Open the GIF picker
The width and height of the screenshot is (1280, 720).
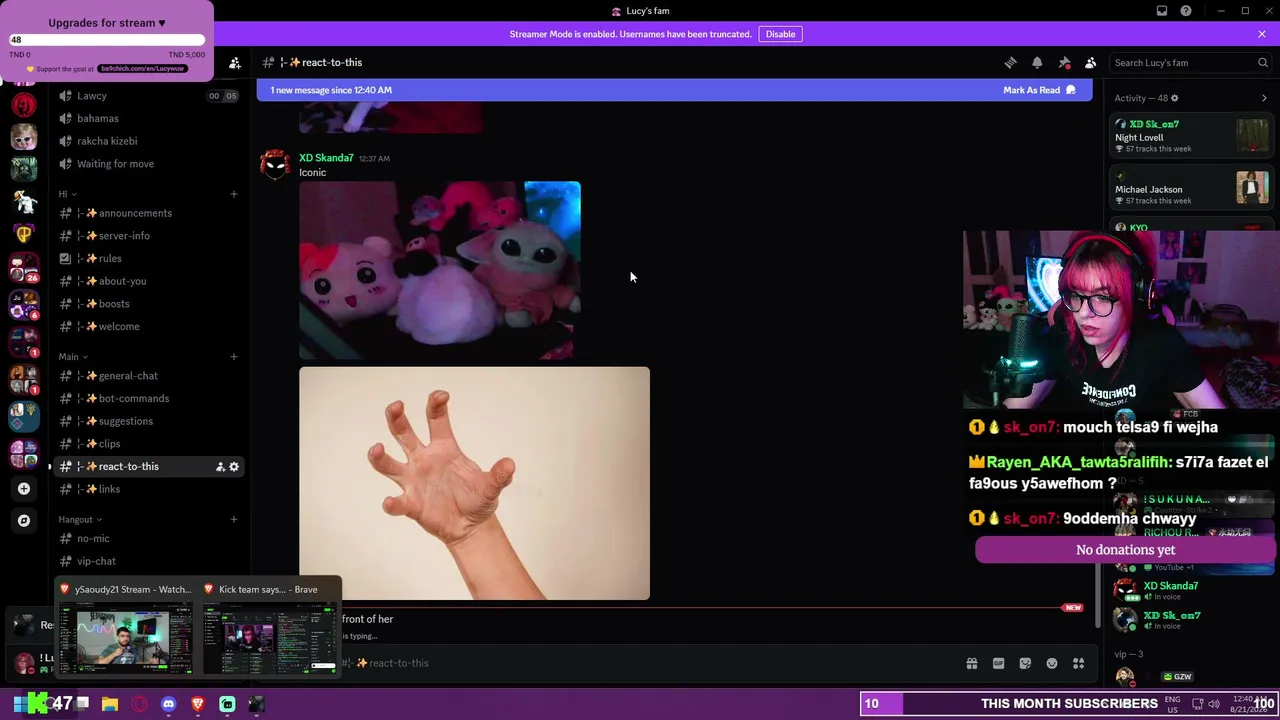pos(998,663)
